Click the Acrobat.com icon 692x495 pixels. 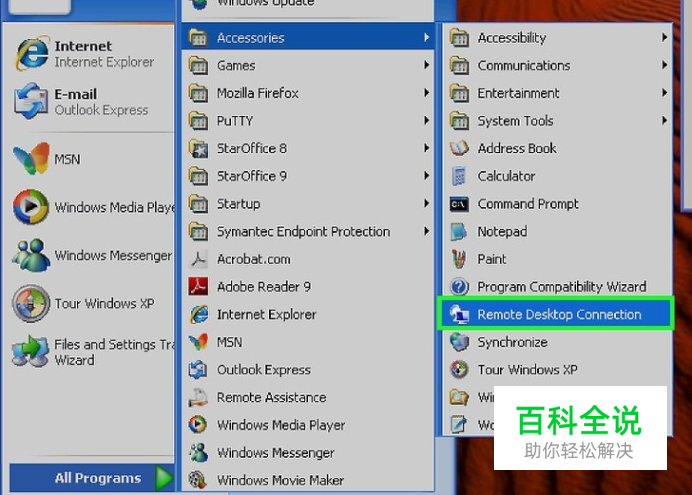point(198,259)
